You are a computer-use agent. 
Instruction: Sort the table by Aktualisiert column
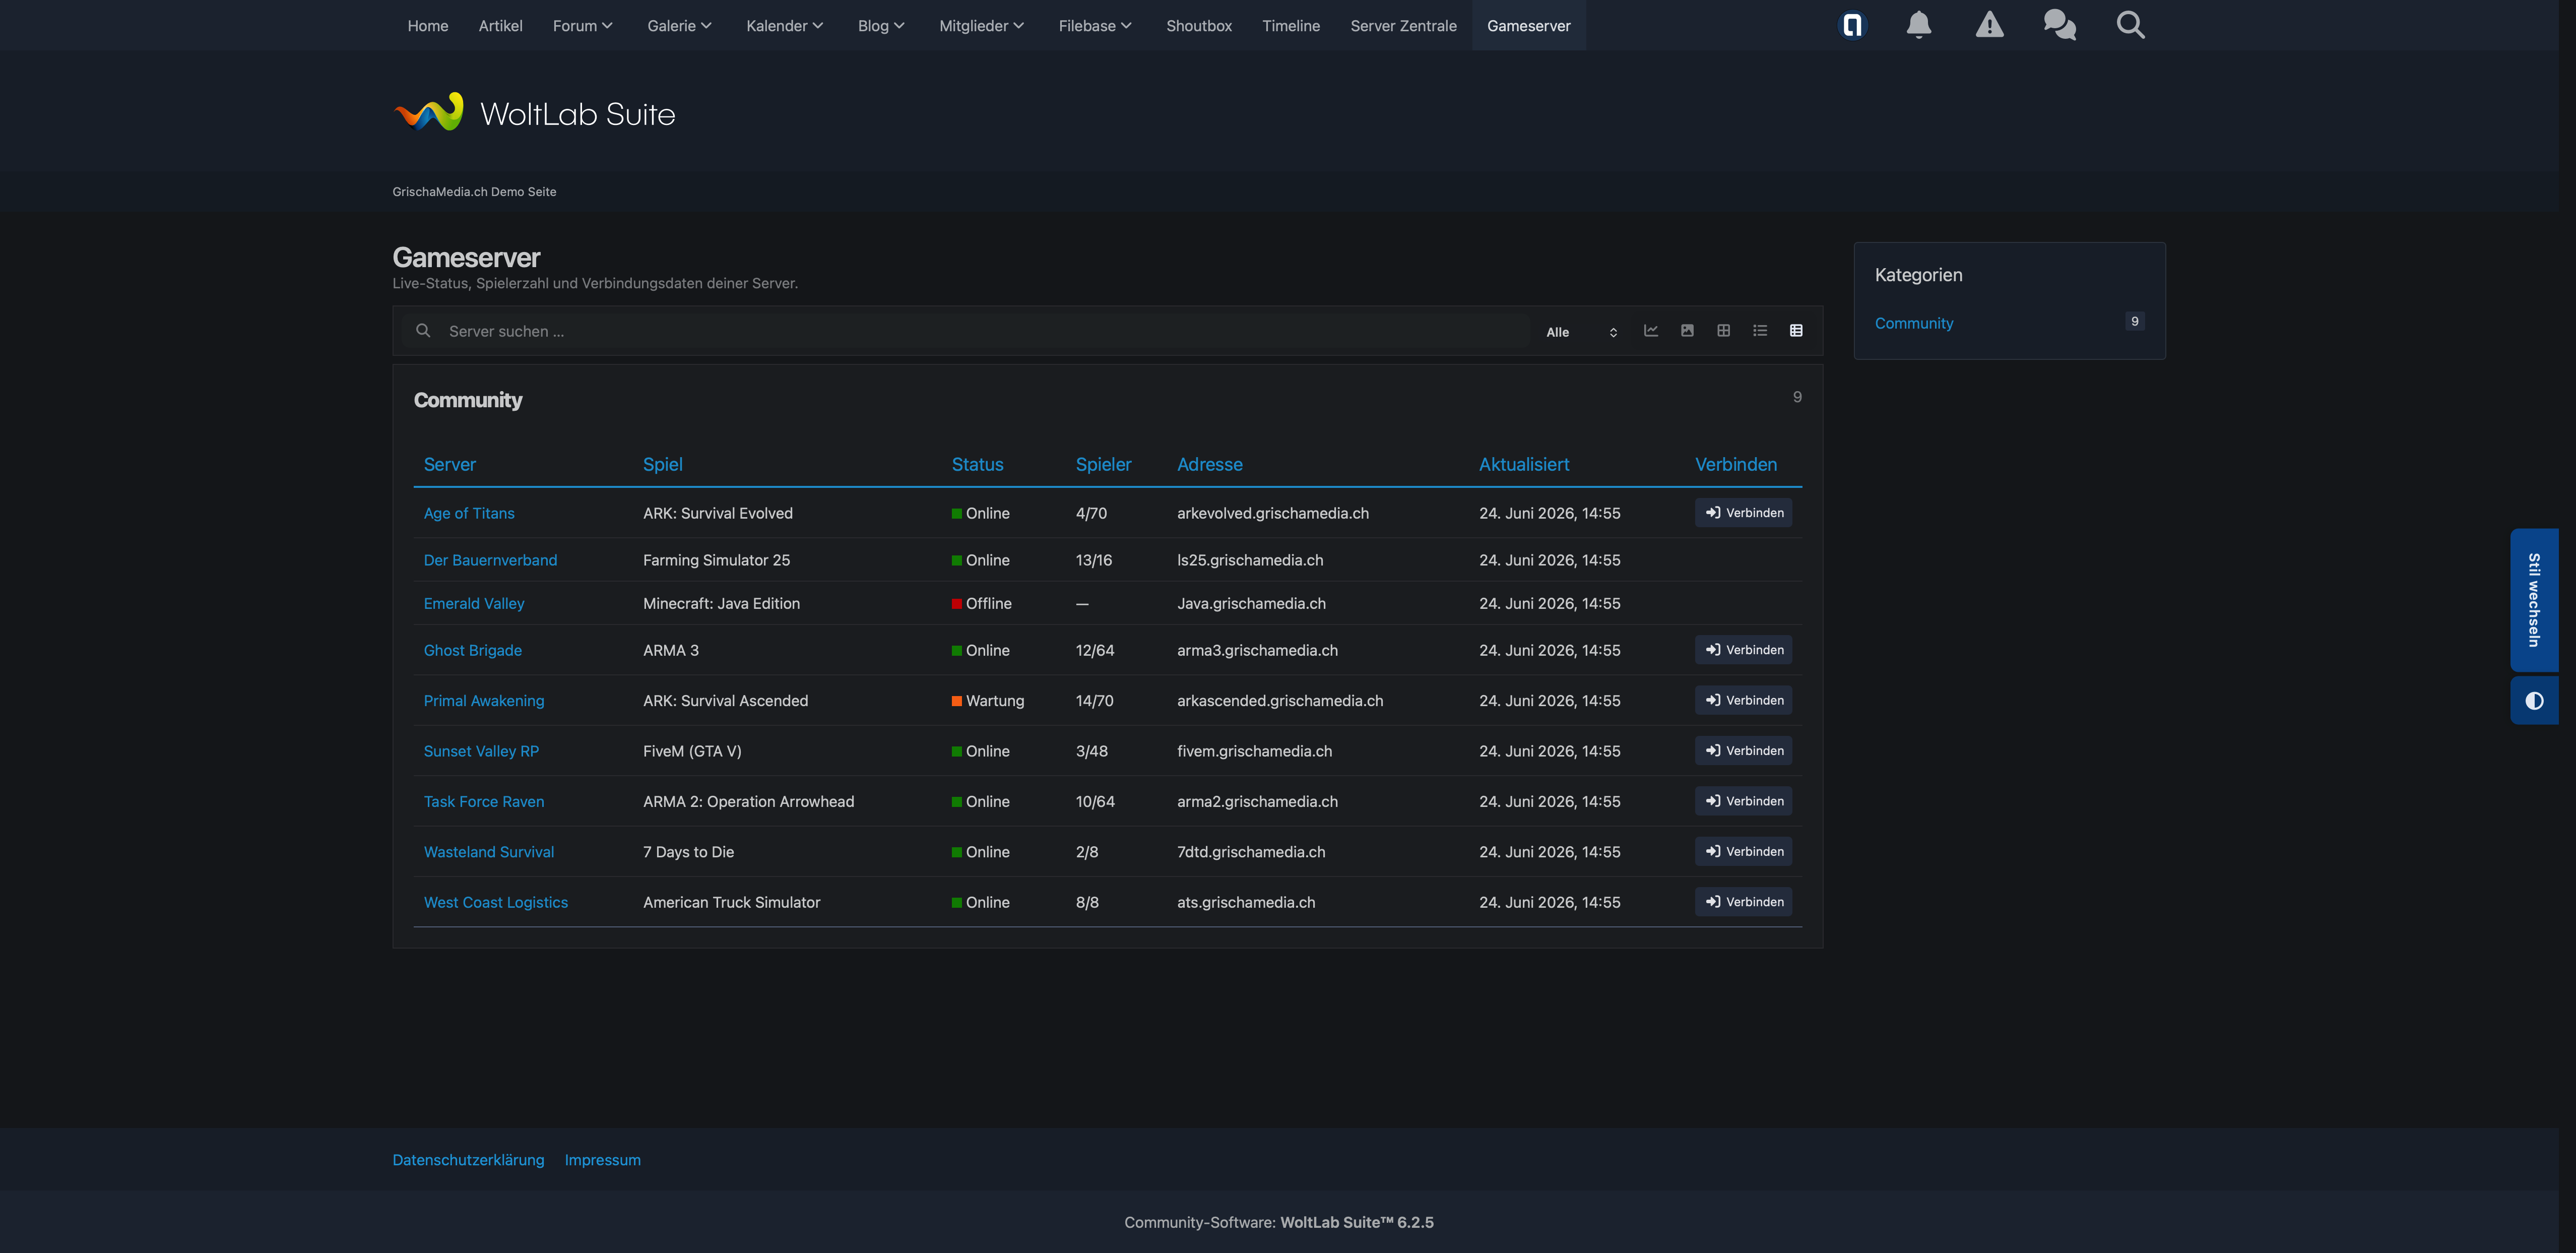[x=1524, y=464]
